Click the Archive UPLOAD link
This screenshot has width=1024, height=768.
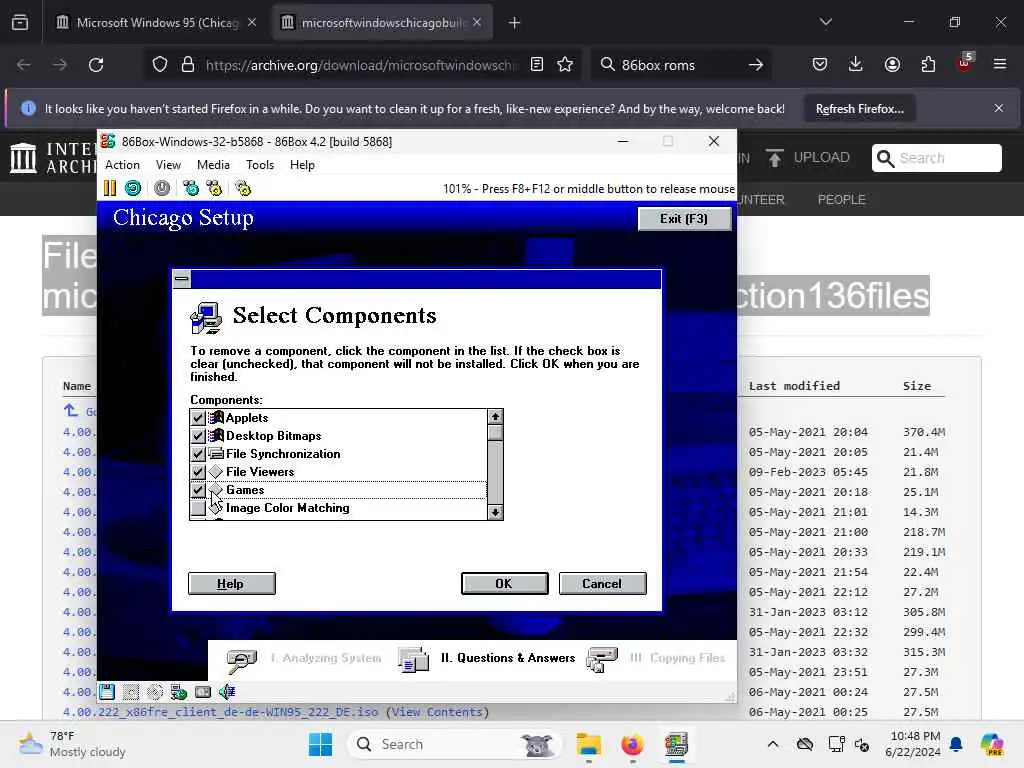tap(808, 157)
